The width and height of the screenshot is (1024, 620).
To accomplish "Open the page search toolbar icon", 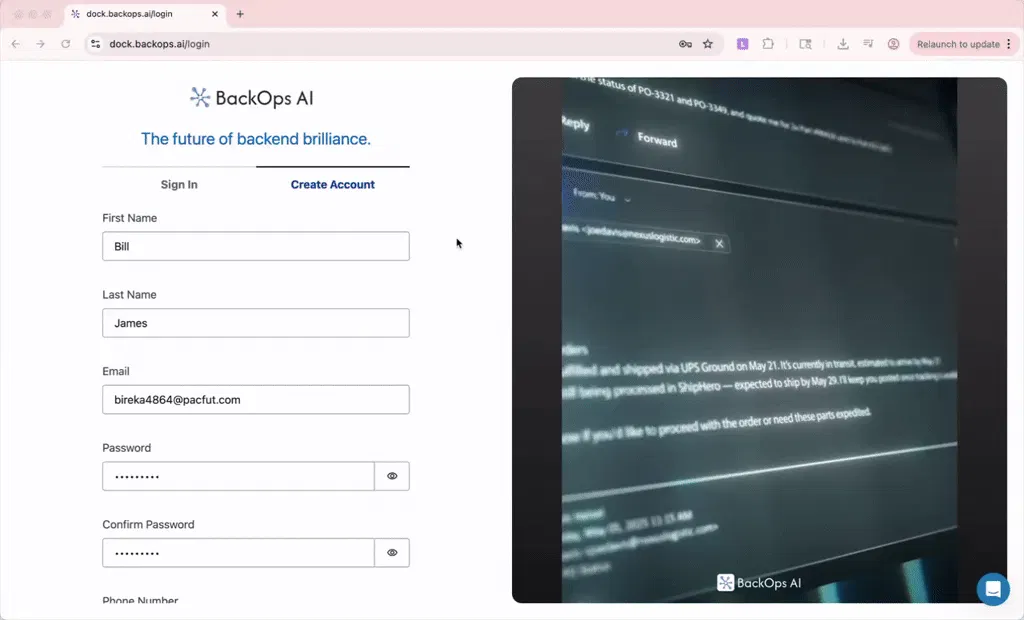I will (805, 44).
